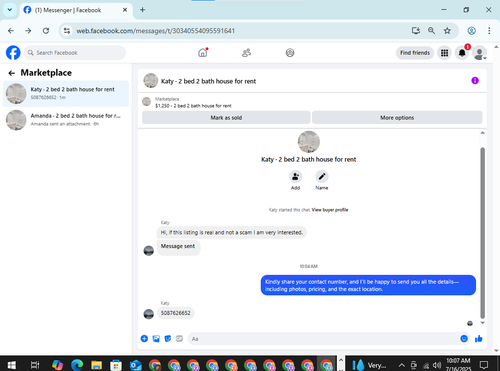Open a new browser tab

point(142,10)
